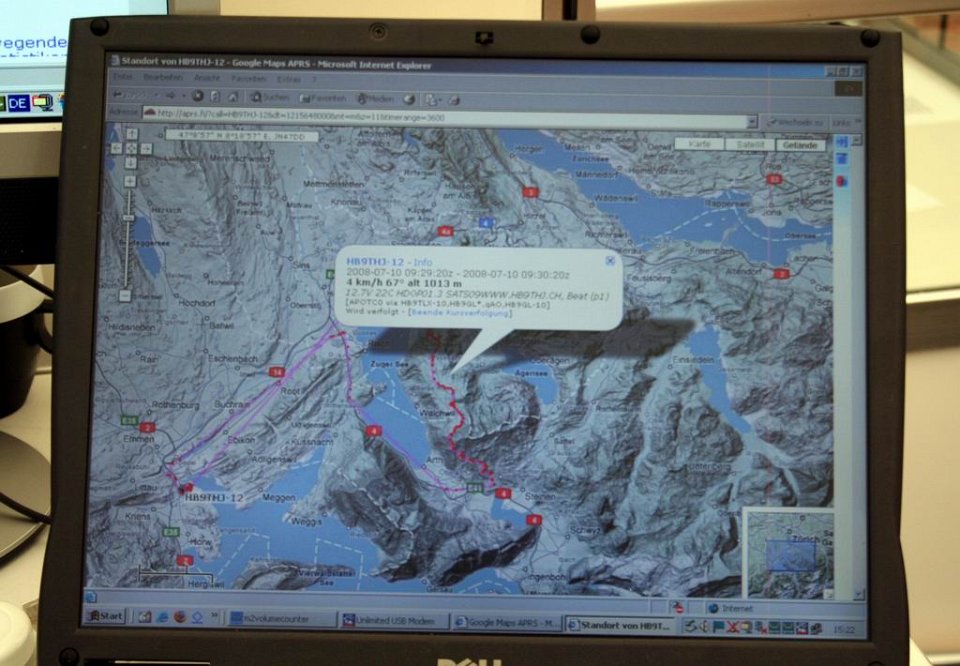The width and height of the screenshot is (960, 666).
Task: Click the top blue sidebar icon beside map
Action: 842,142
